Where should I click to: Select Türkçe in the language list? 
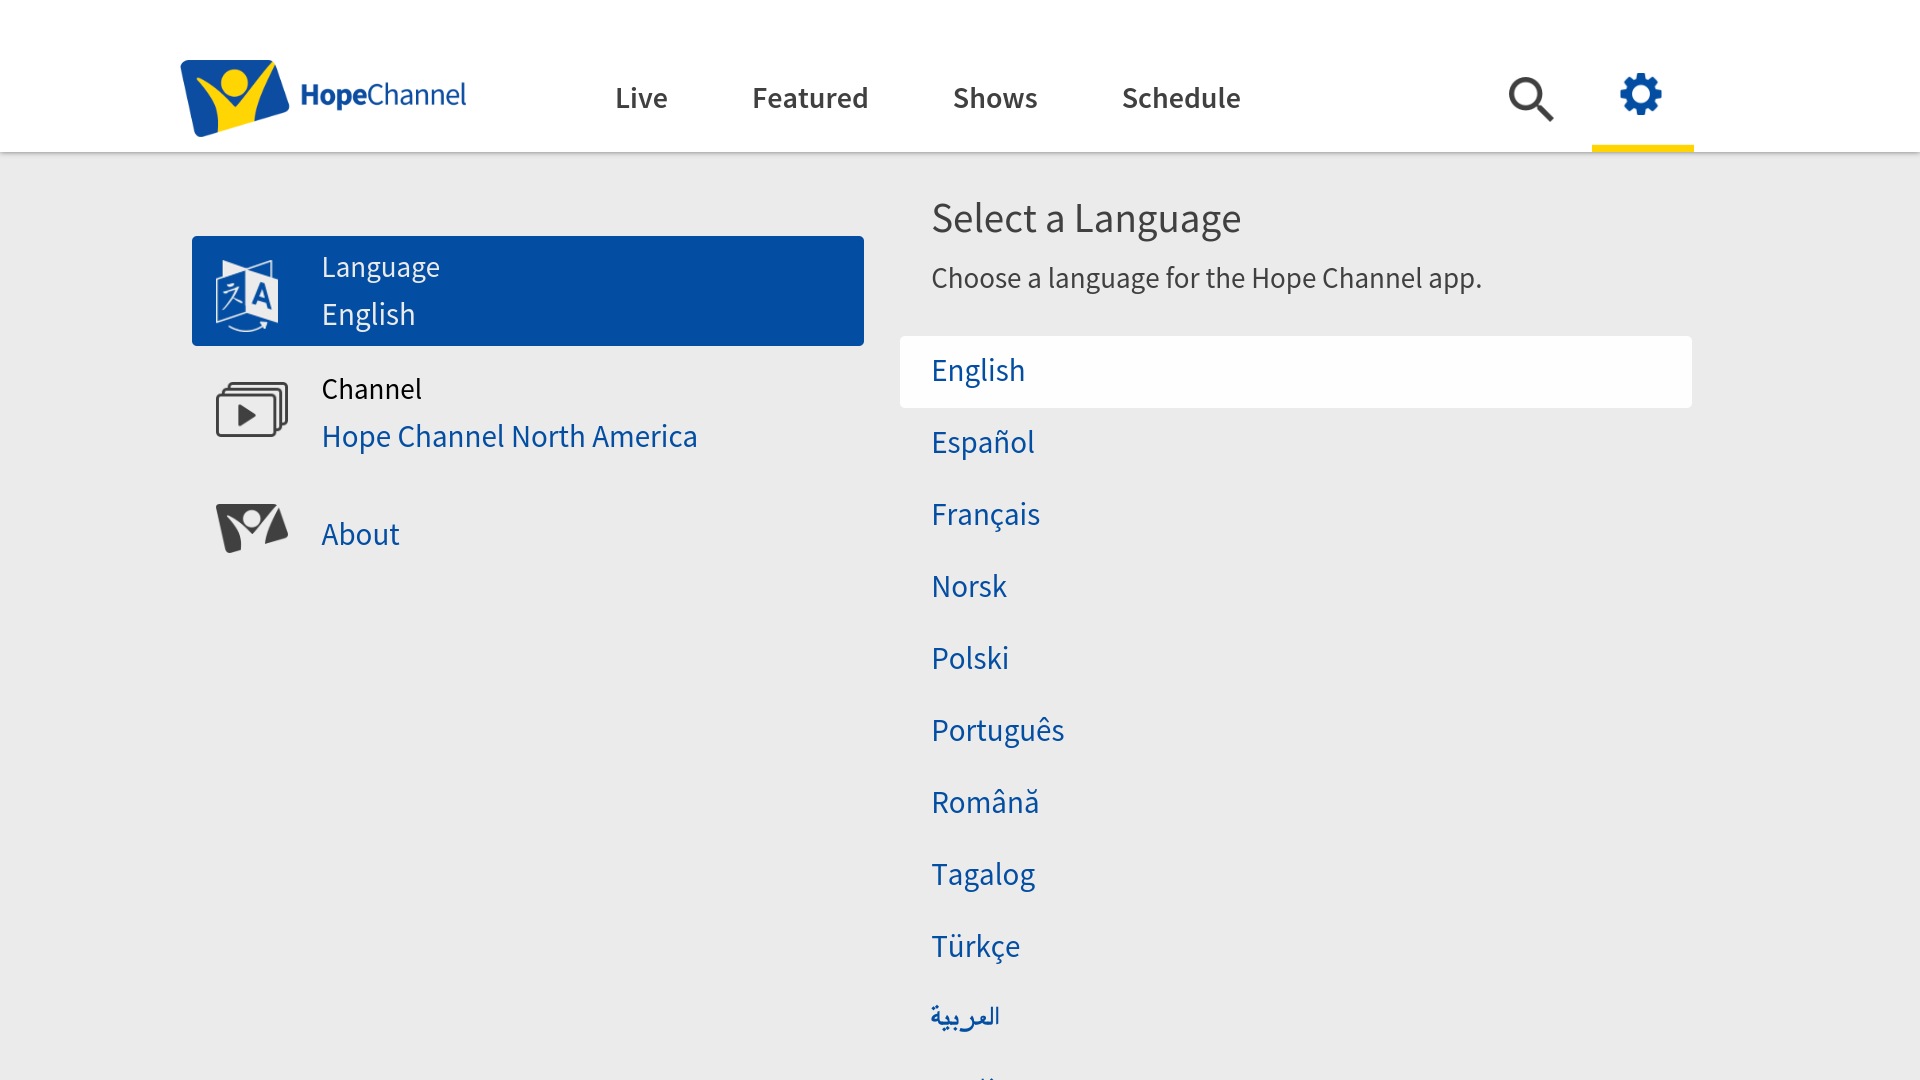(x=975, y=946)
